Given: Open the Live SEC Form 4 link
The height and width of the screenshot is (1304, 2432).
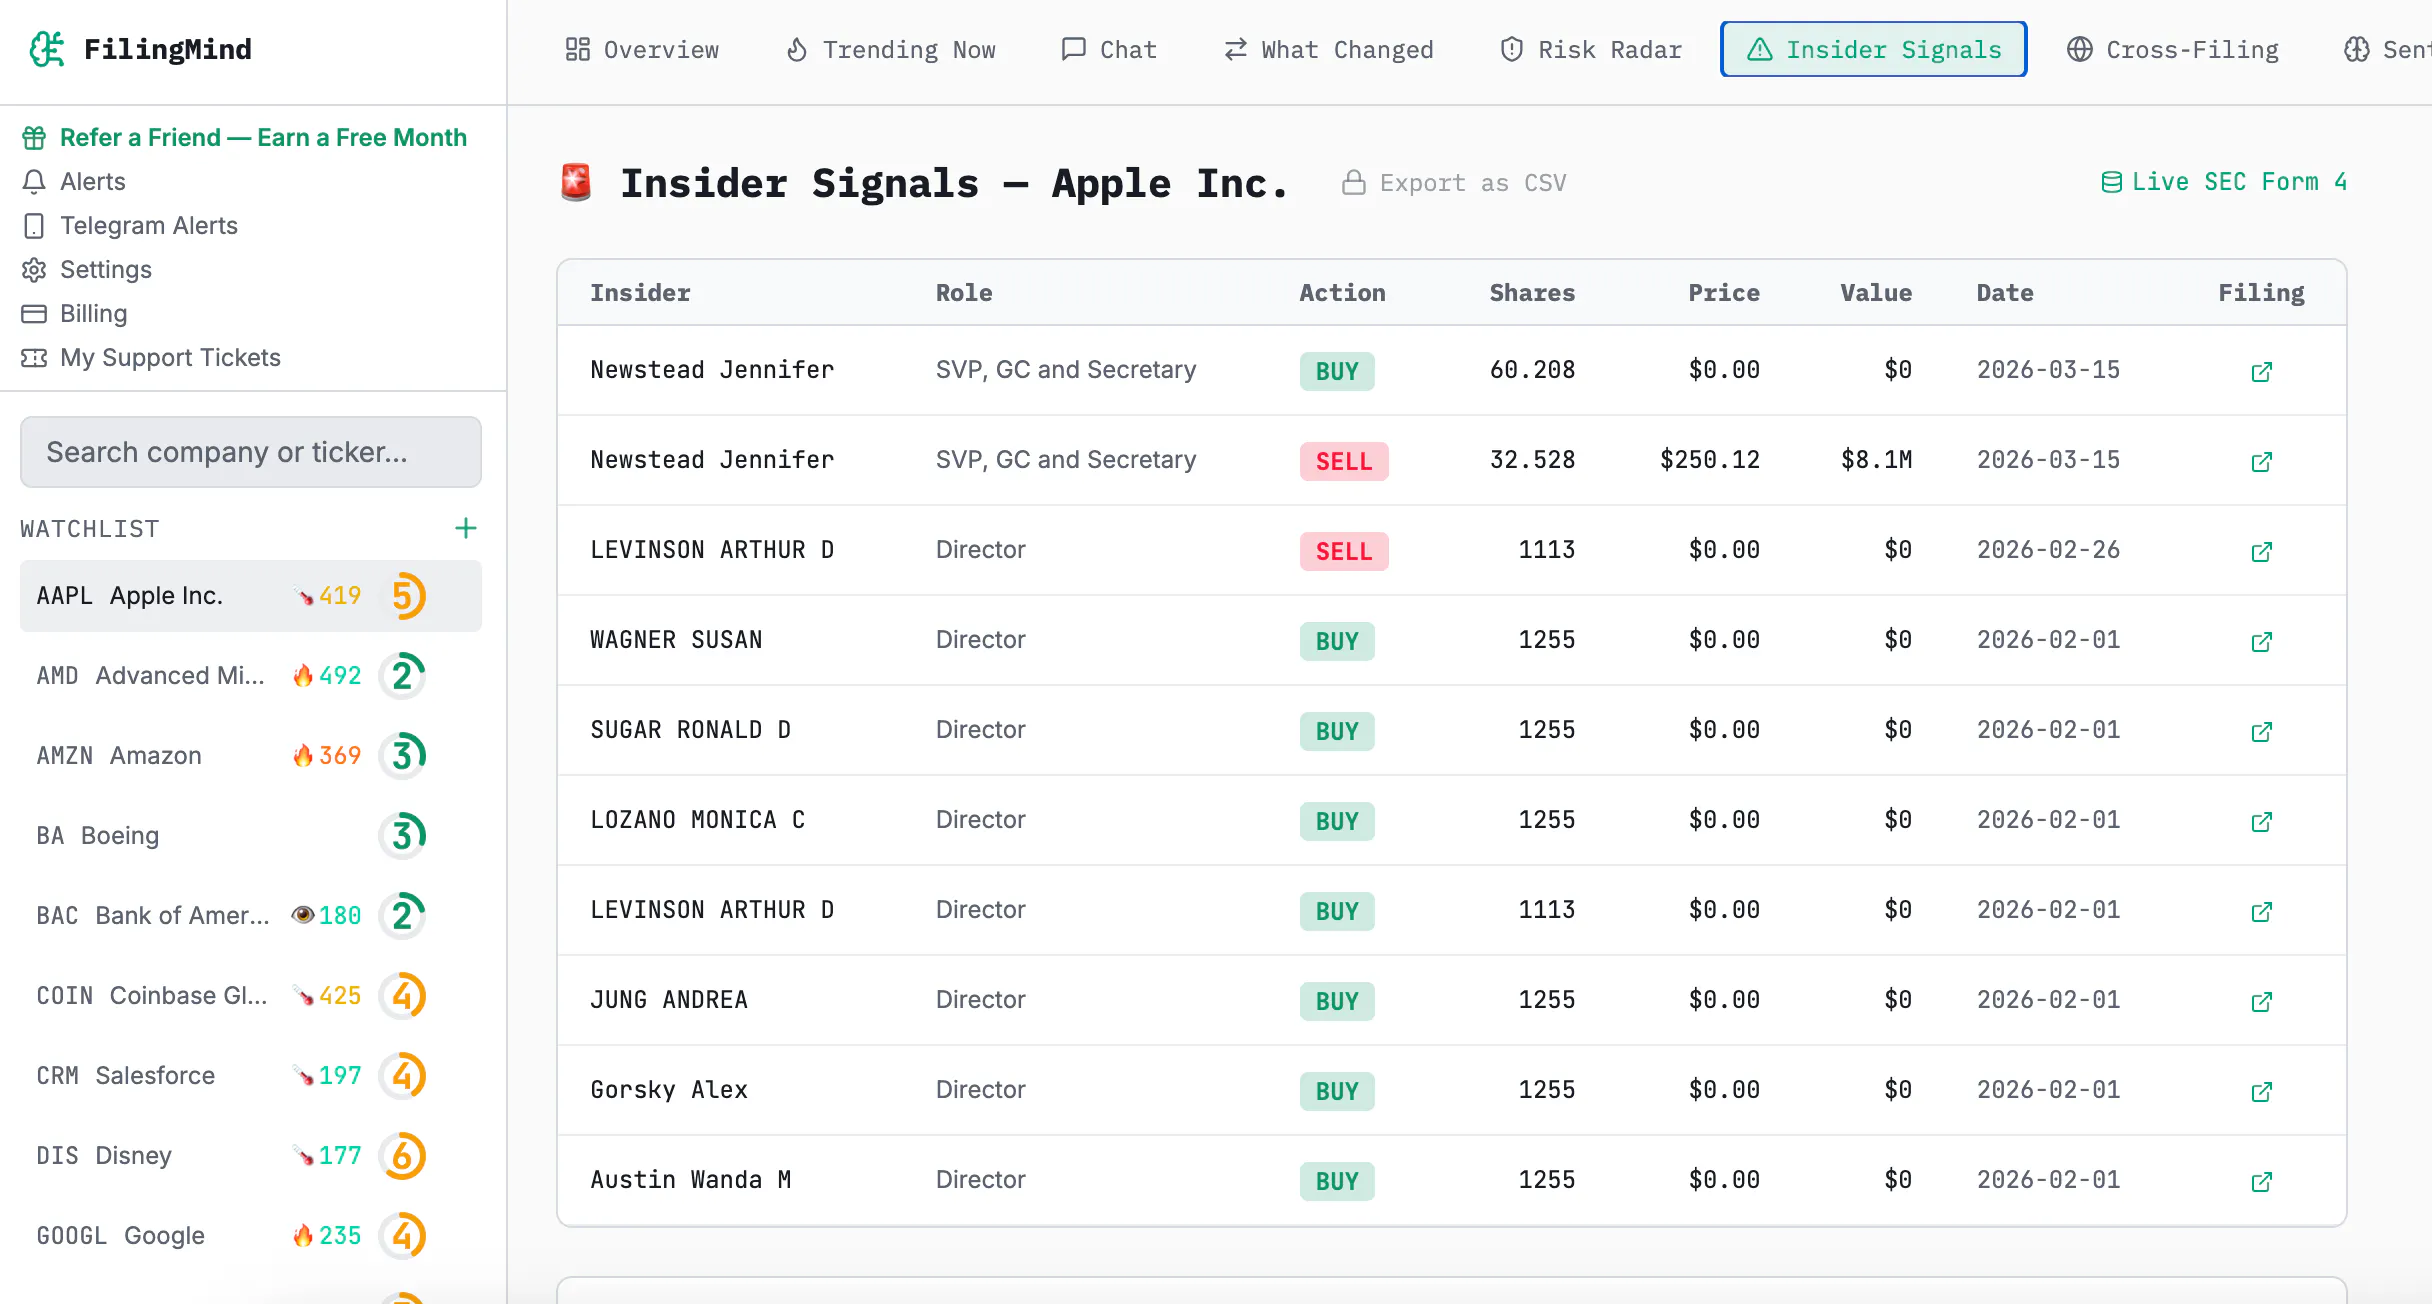Looking at the screenshot, I should [2223, 182].
